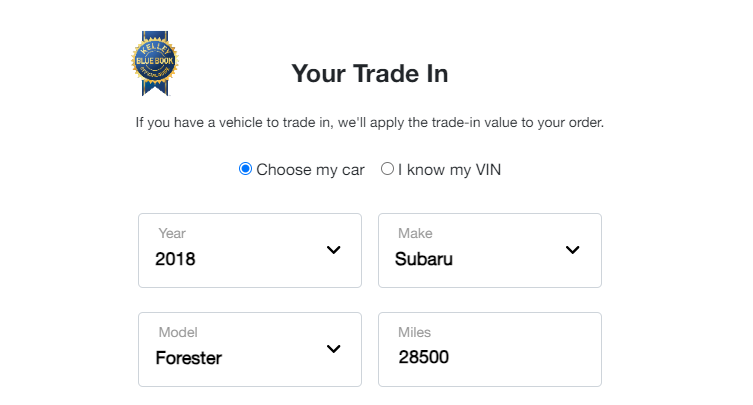Viewport: 753px width, 405px height.
Task: Click the "I know my VIN" label text
Action: (x=449, y=170)
